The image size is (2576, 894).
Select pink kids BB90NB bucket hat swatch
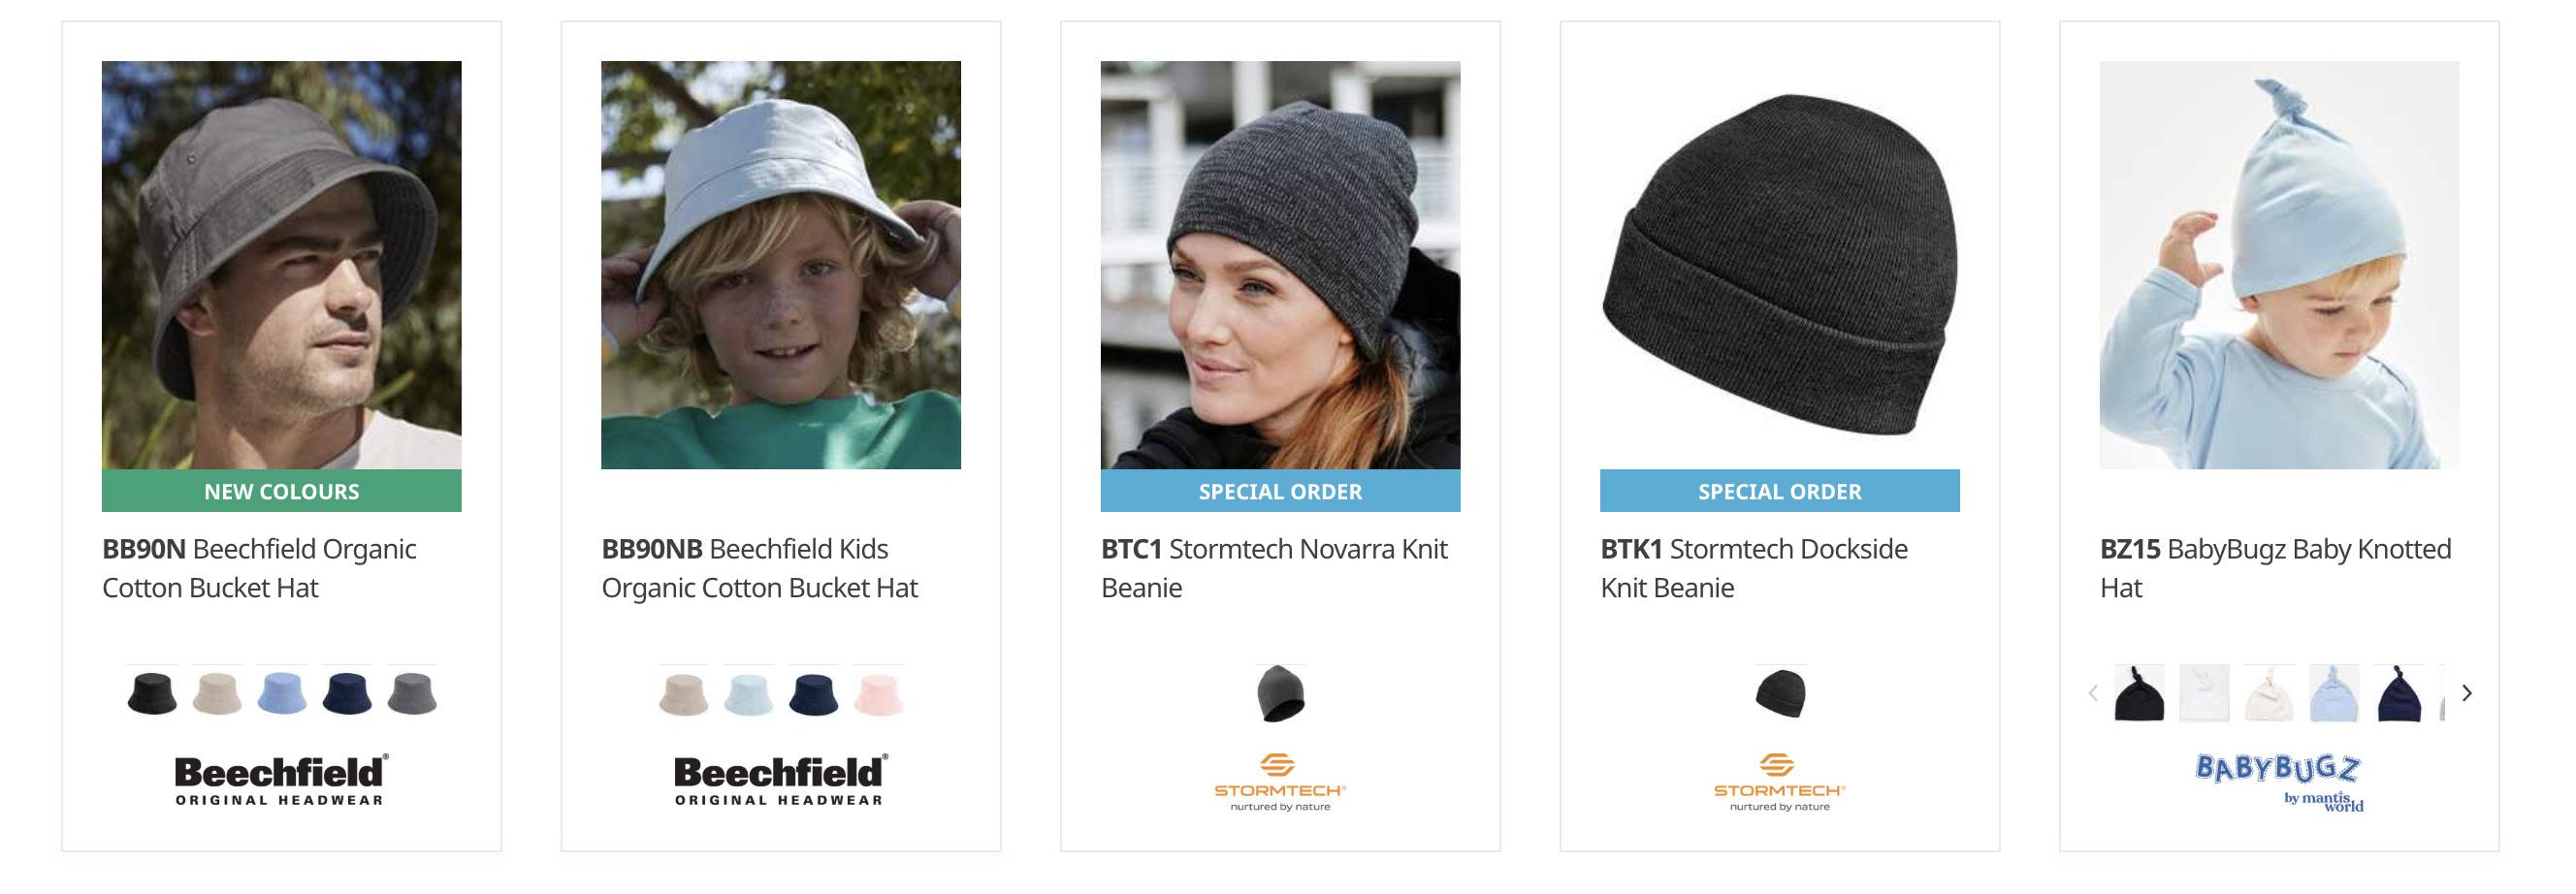[x=879, y=693]
